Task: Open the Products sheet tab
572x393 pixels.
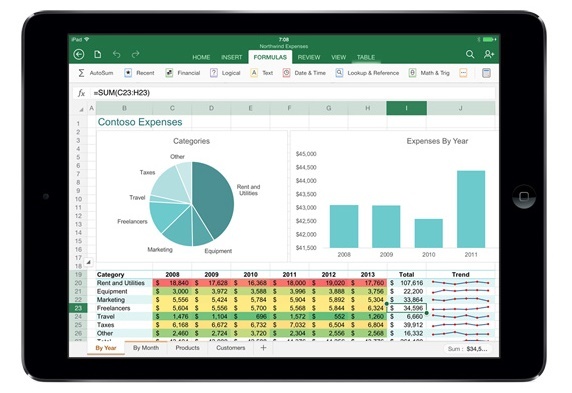Action: [x=188, y=348]
